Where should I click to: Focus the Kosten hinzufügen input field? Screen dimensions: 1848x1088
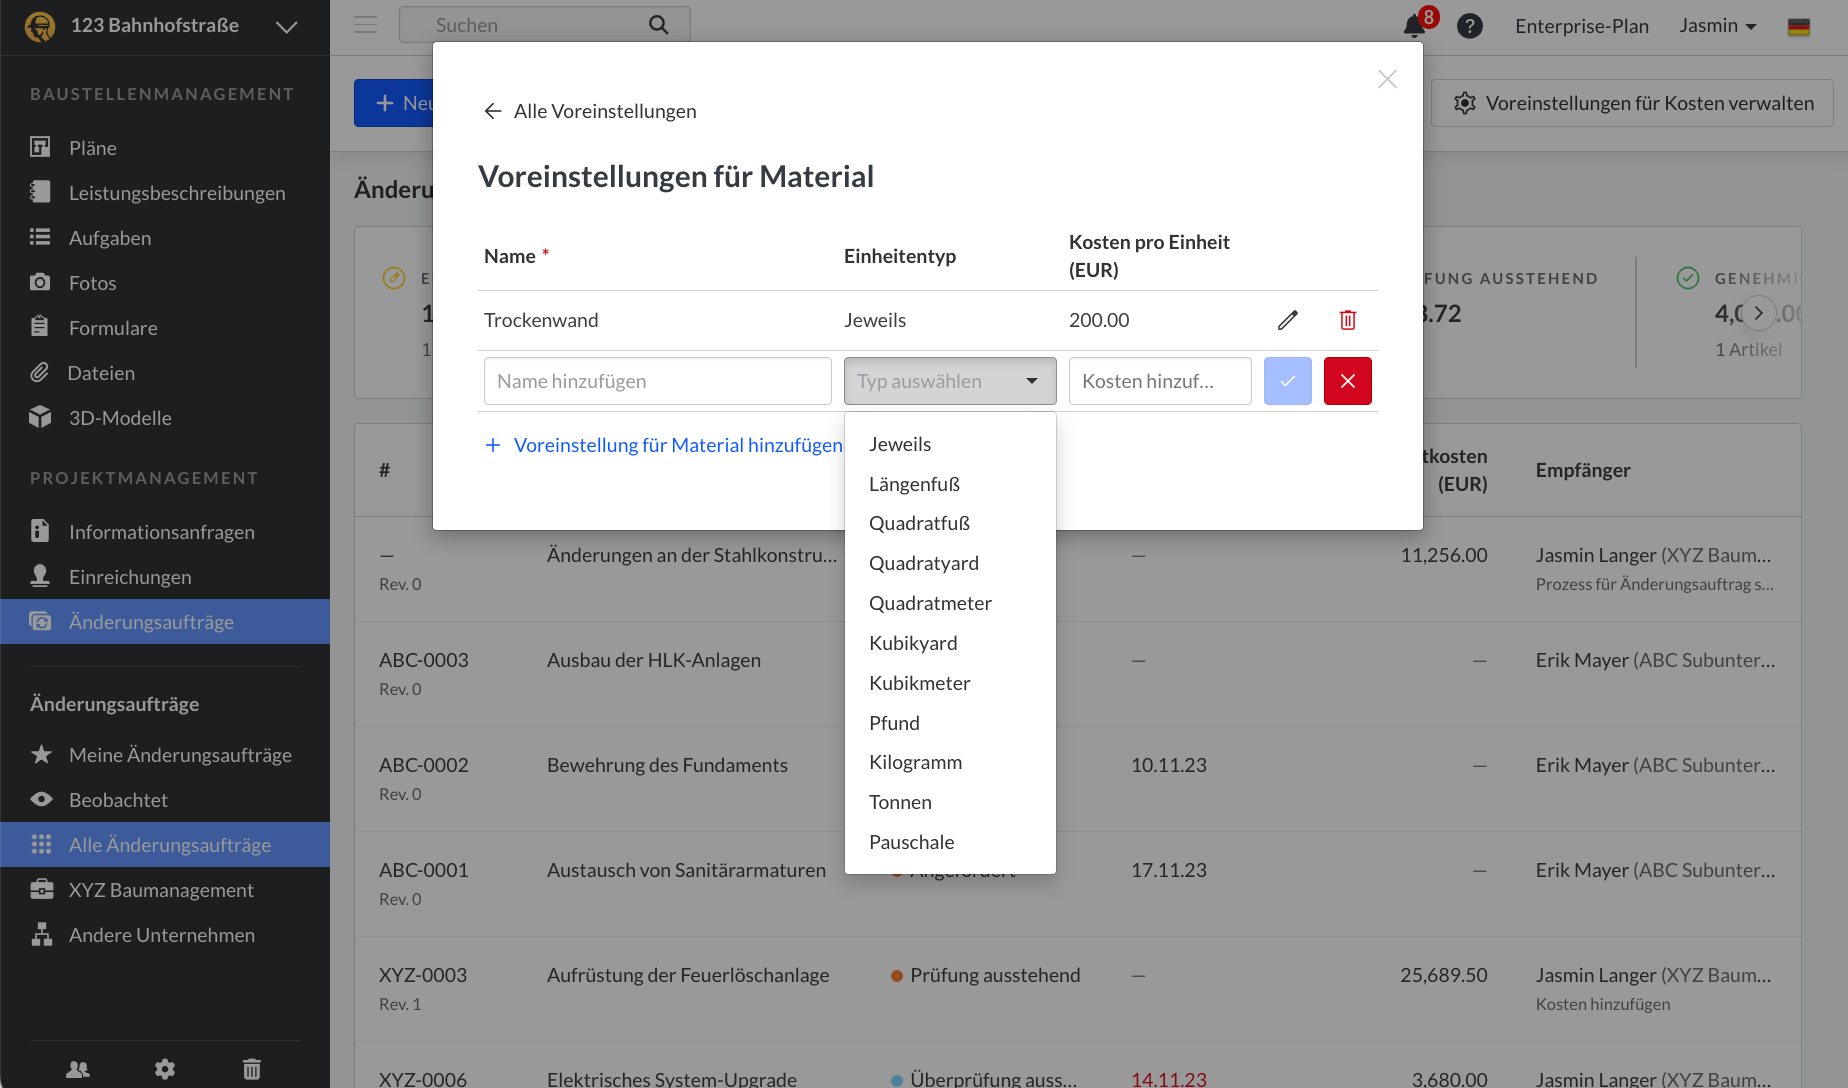[x=1160, y=381]
